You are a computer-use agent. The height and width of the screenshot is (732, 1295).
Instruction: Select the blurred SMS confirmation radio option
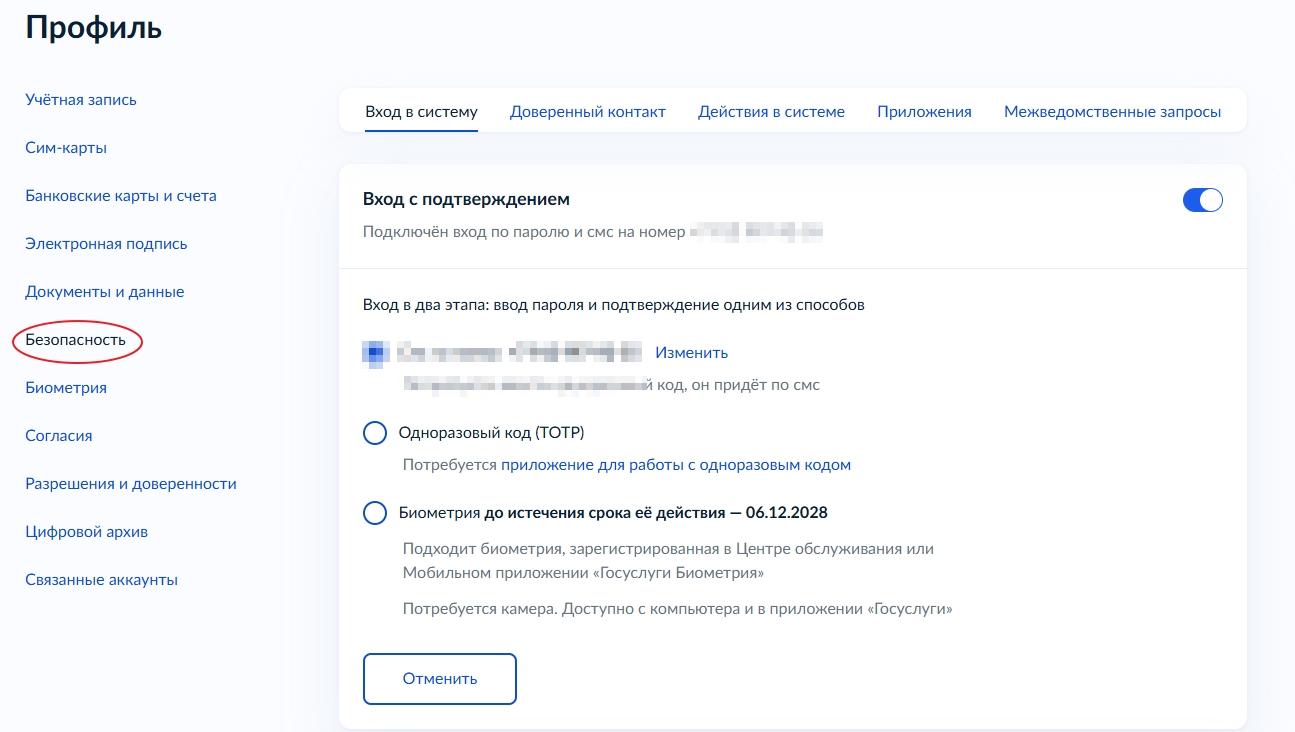point(375,353)
